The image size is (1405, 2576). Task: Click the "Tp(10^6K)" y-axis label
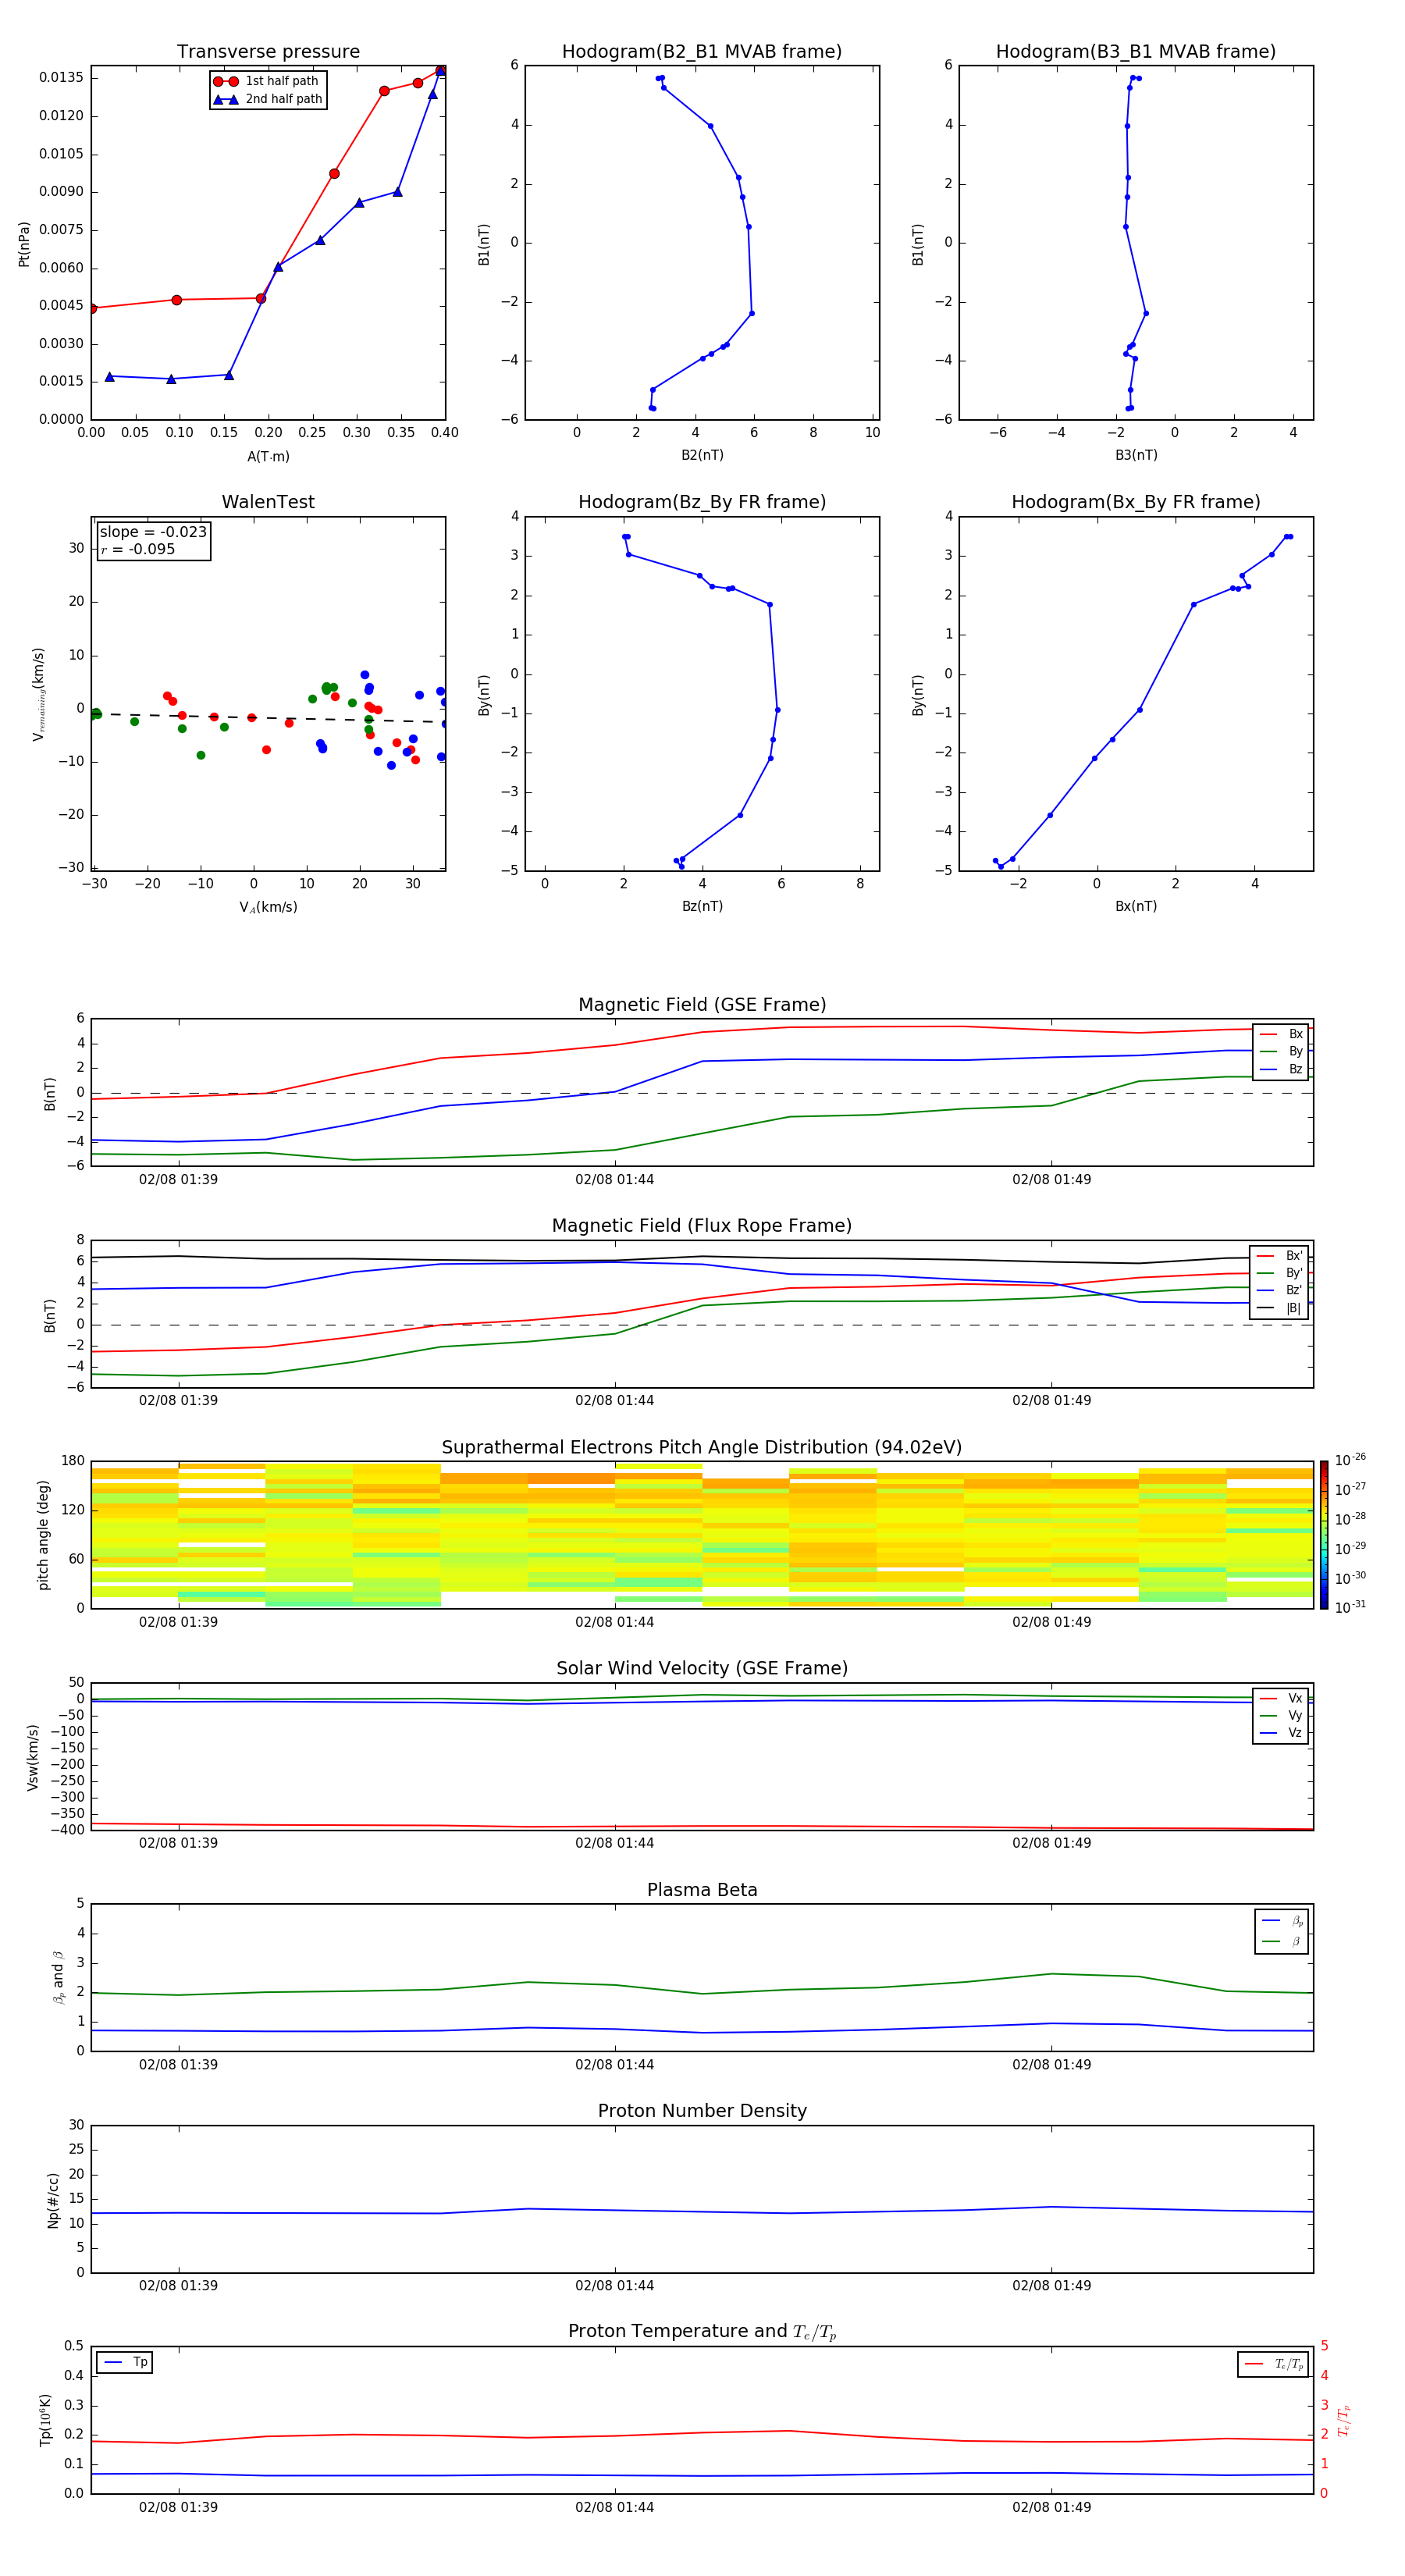[45, 2420]
